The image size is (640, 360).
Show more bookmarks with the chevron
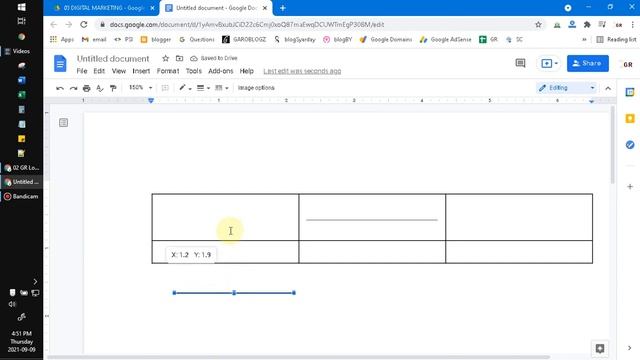[584, 40]
